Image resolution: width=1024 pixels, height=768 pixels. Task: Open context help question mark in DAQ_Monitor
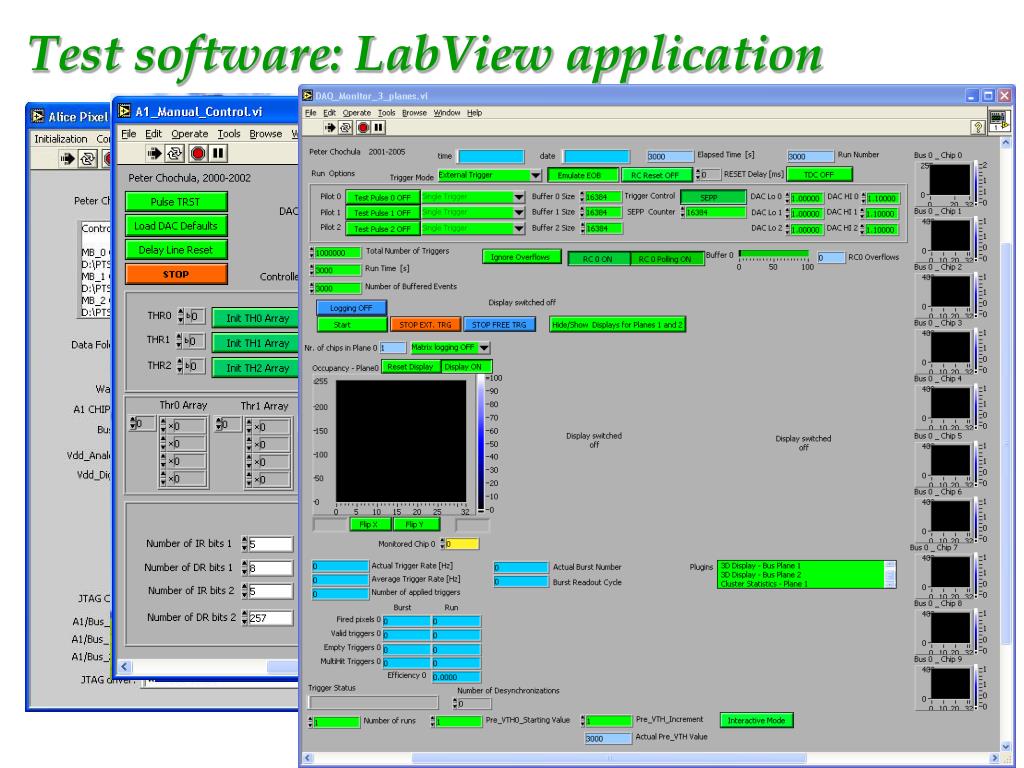click(978, 127)
